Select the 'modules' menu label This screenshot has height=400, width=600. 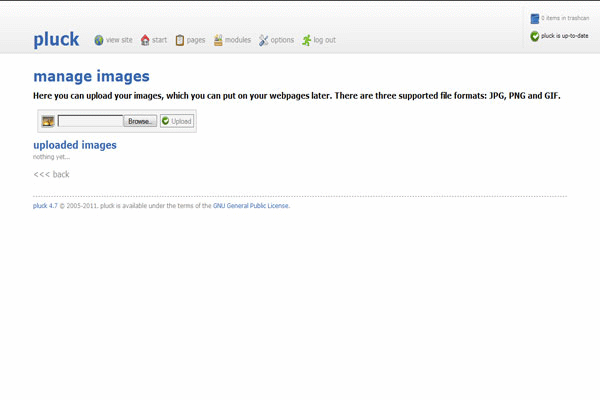point(238,40)
